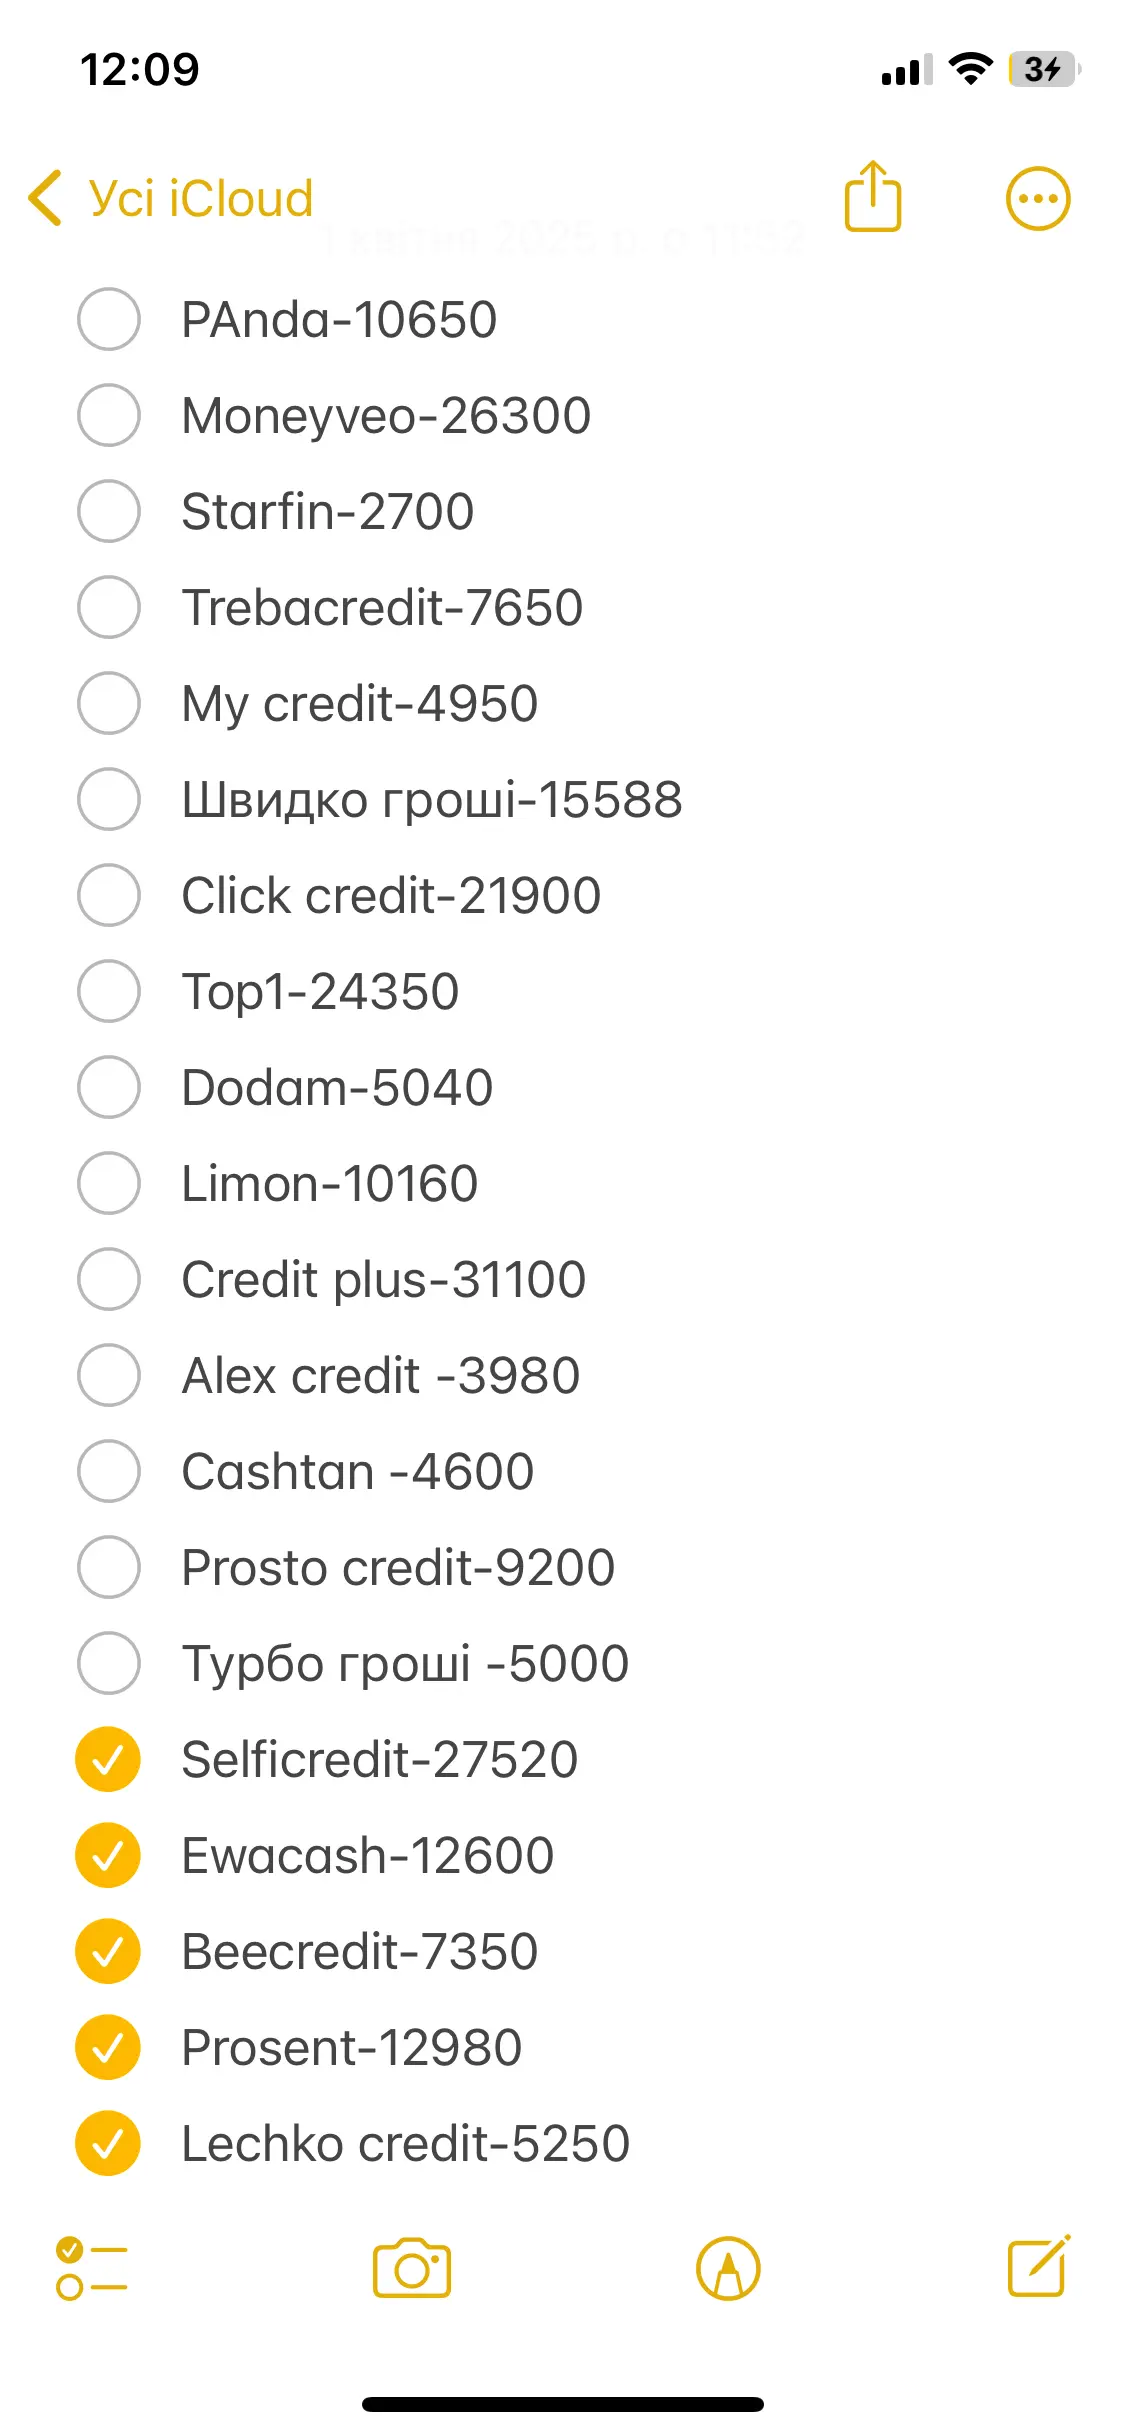The width and height of the screenshot is (1125, 2436).
Task: Go back to Усі iCloud folder
Action: point(200,198)
